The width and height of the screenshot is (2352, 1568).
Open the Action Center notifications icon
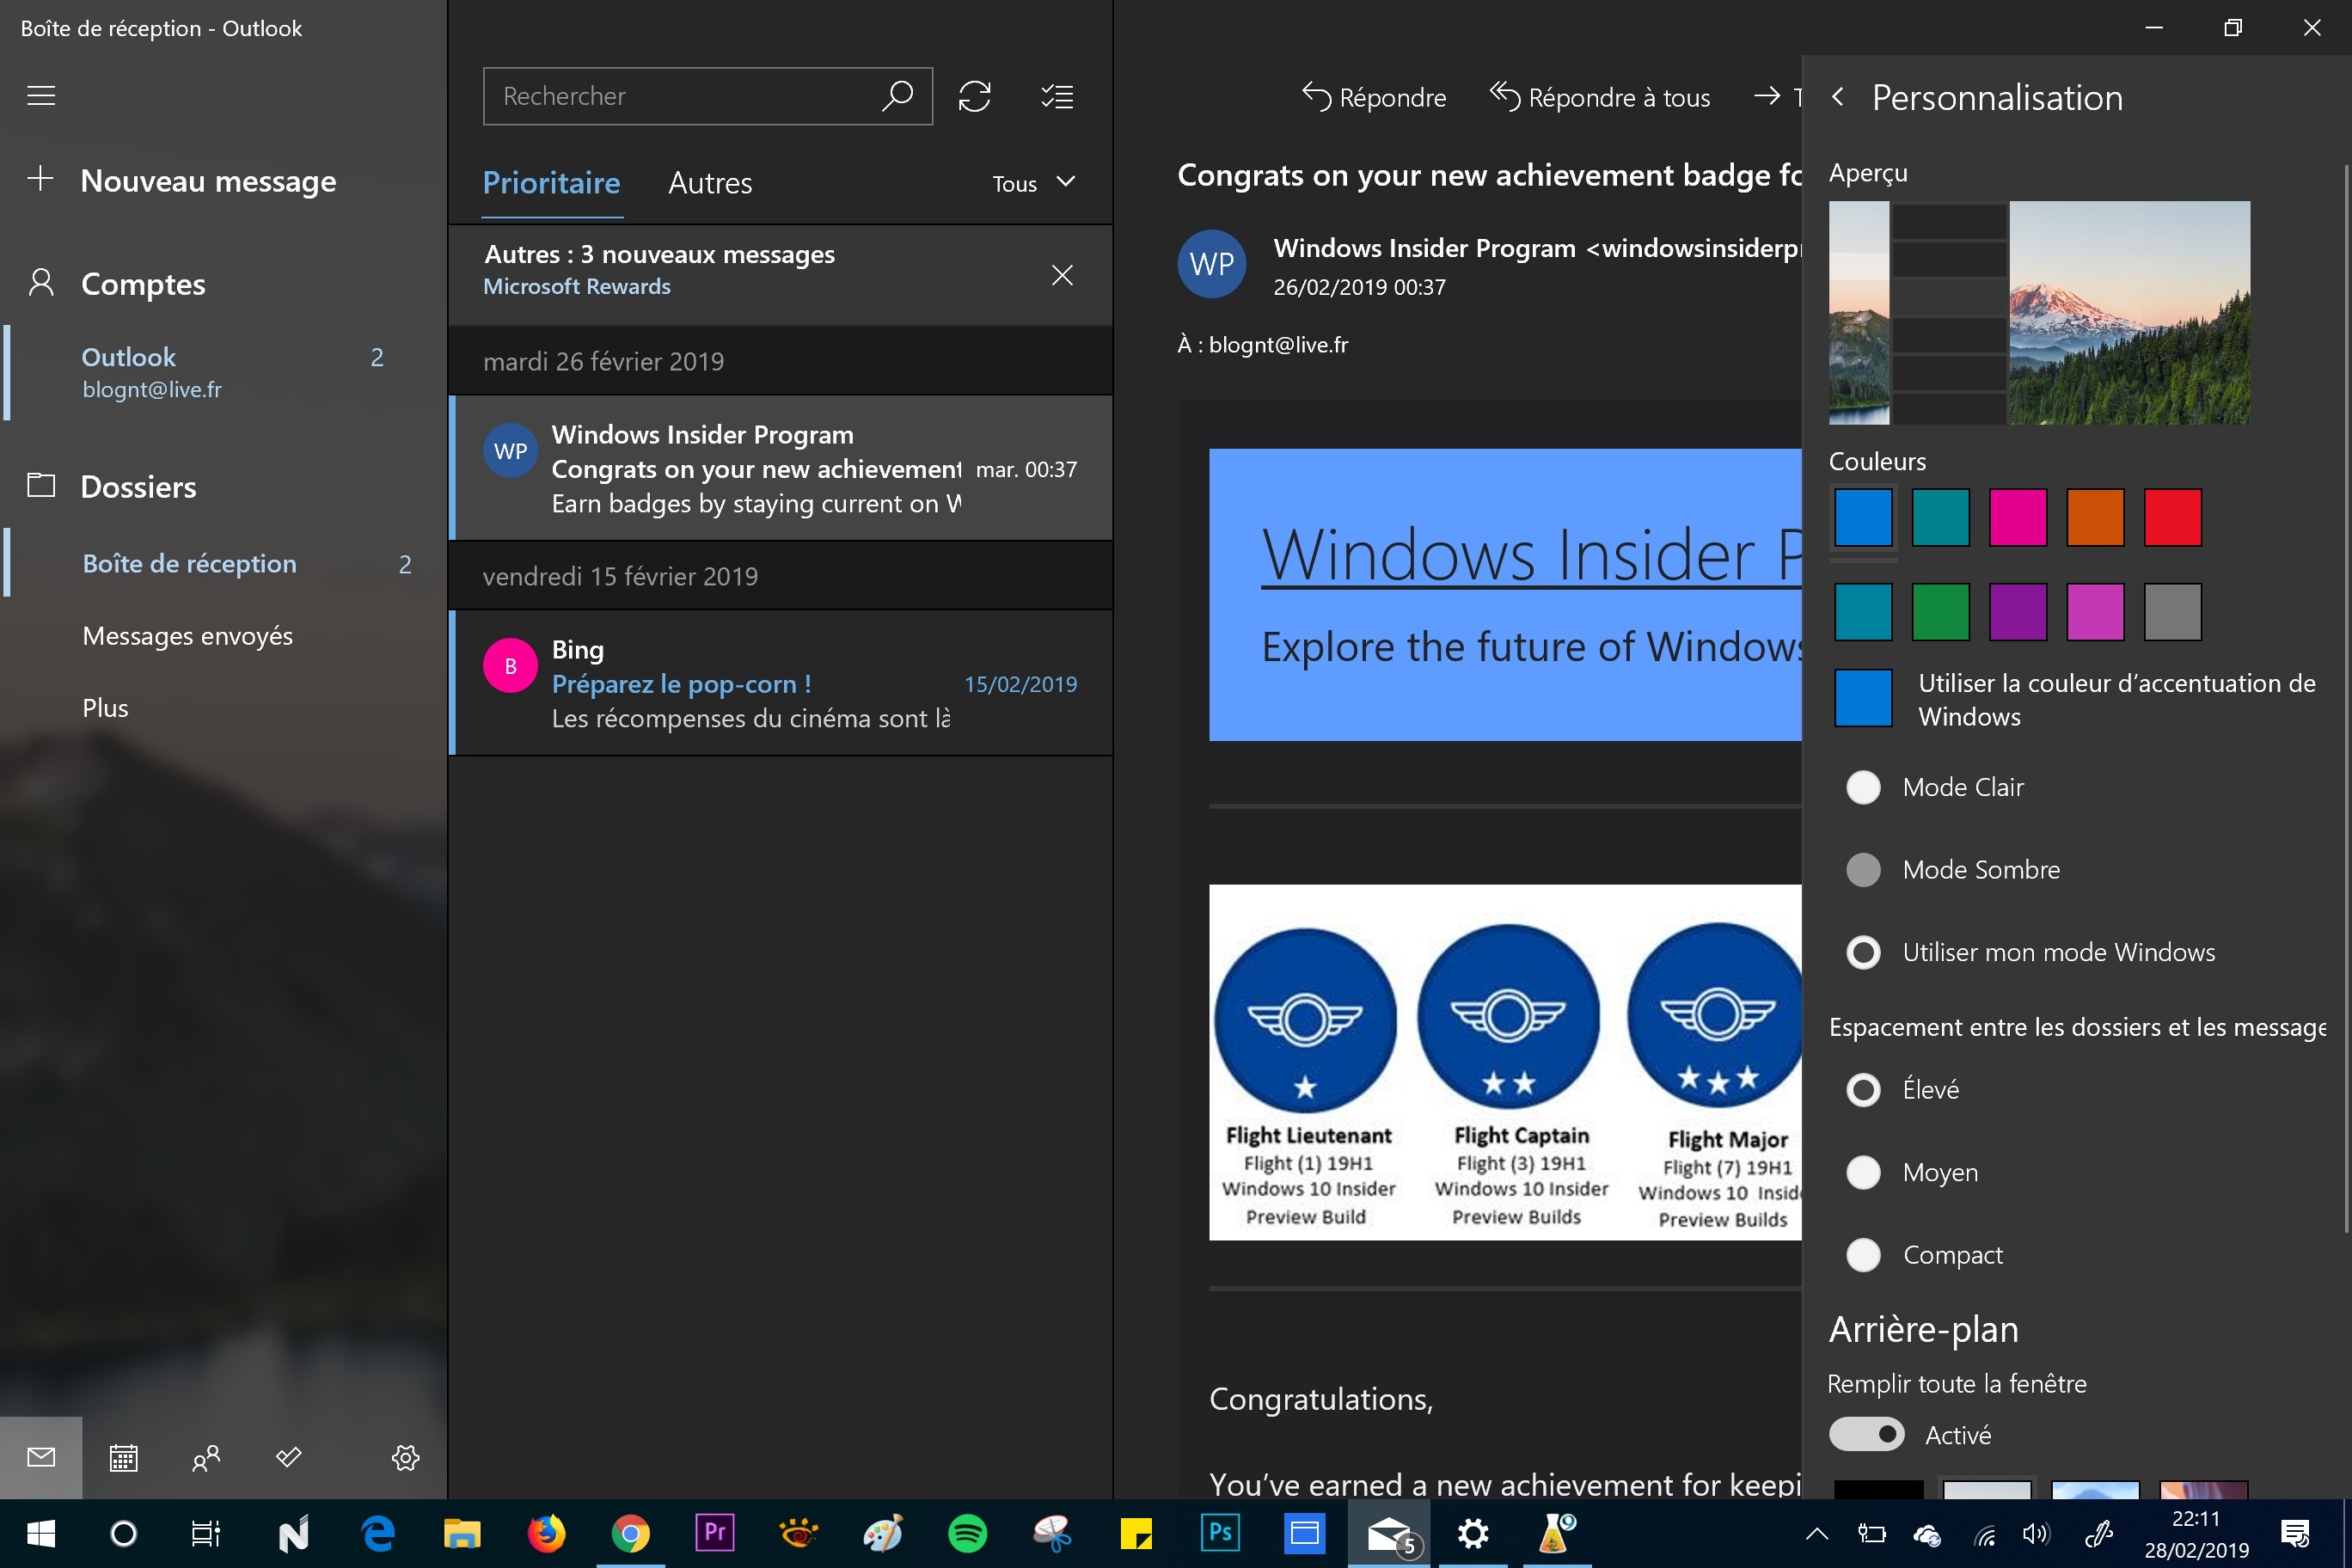pyautogui.click(x=2296, y=1533)
